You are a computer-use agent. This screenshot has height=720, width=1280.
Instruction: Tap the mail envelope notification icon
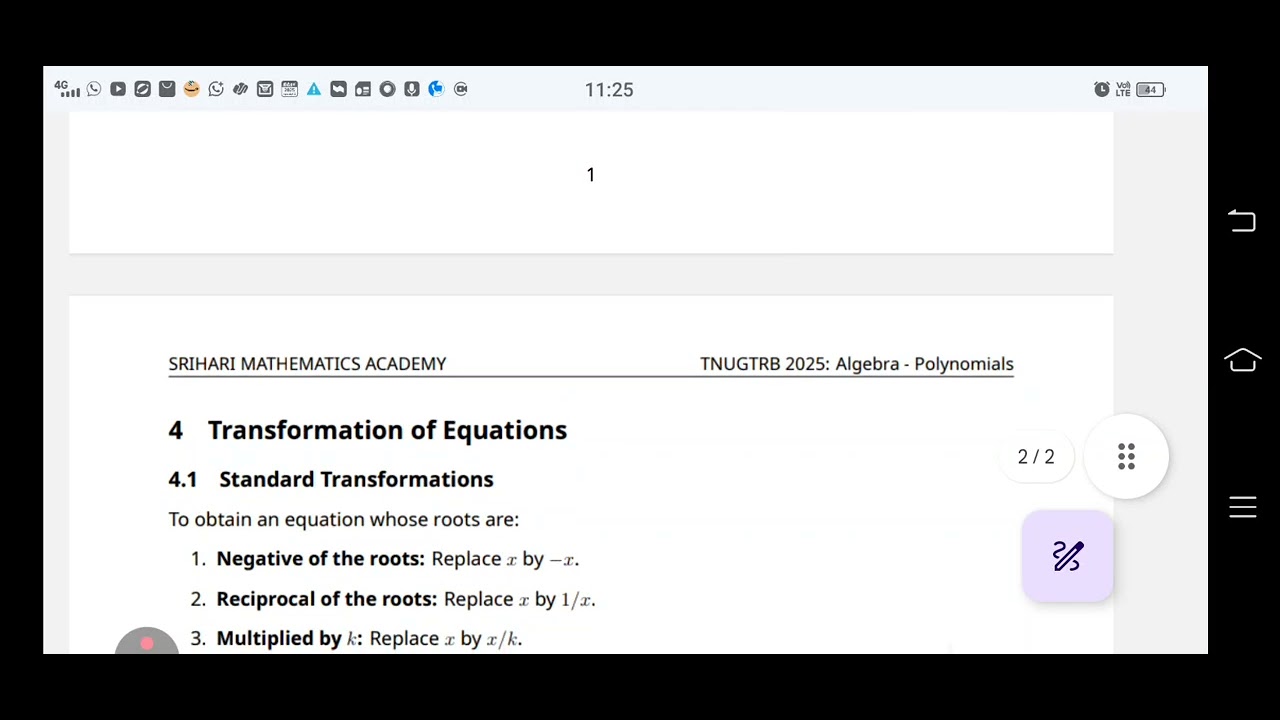[x=265, y=89]
